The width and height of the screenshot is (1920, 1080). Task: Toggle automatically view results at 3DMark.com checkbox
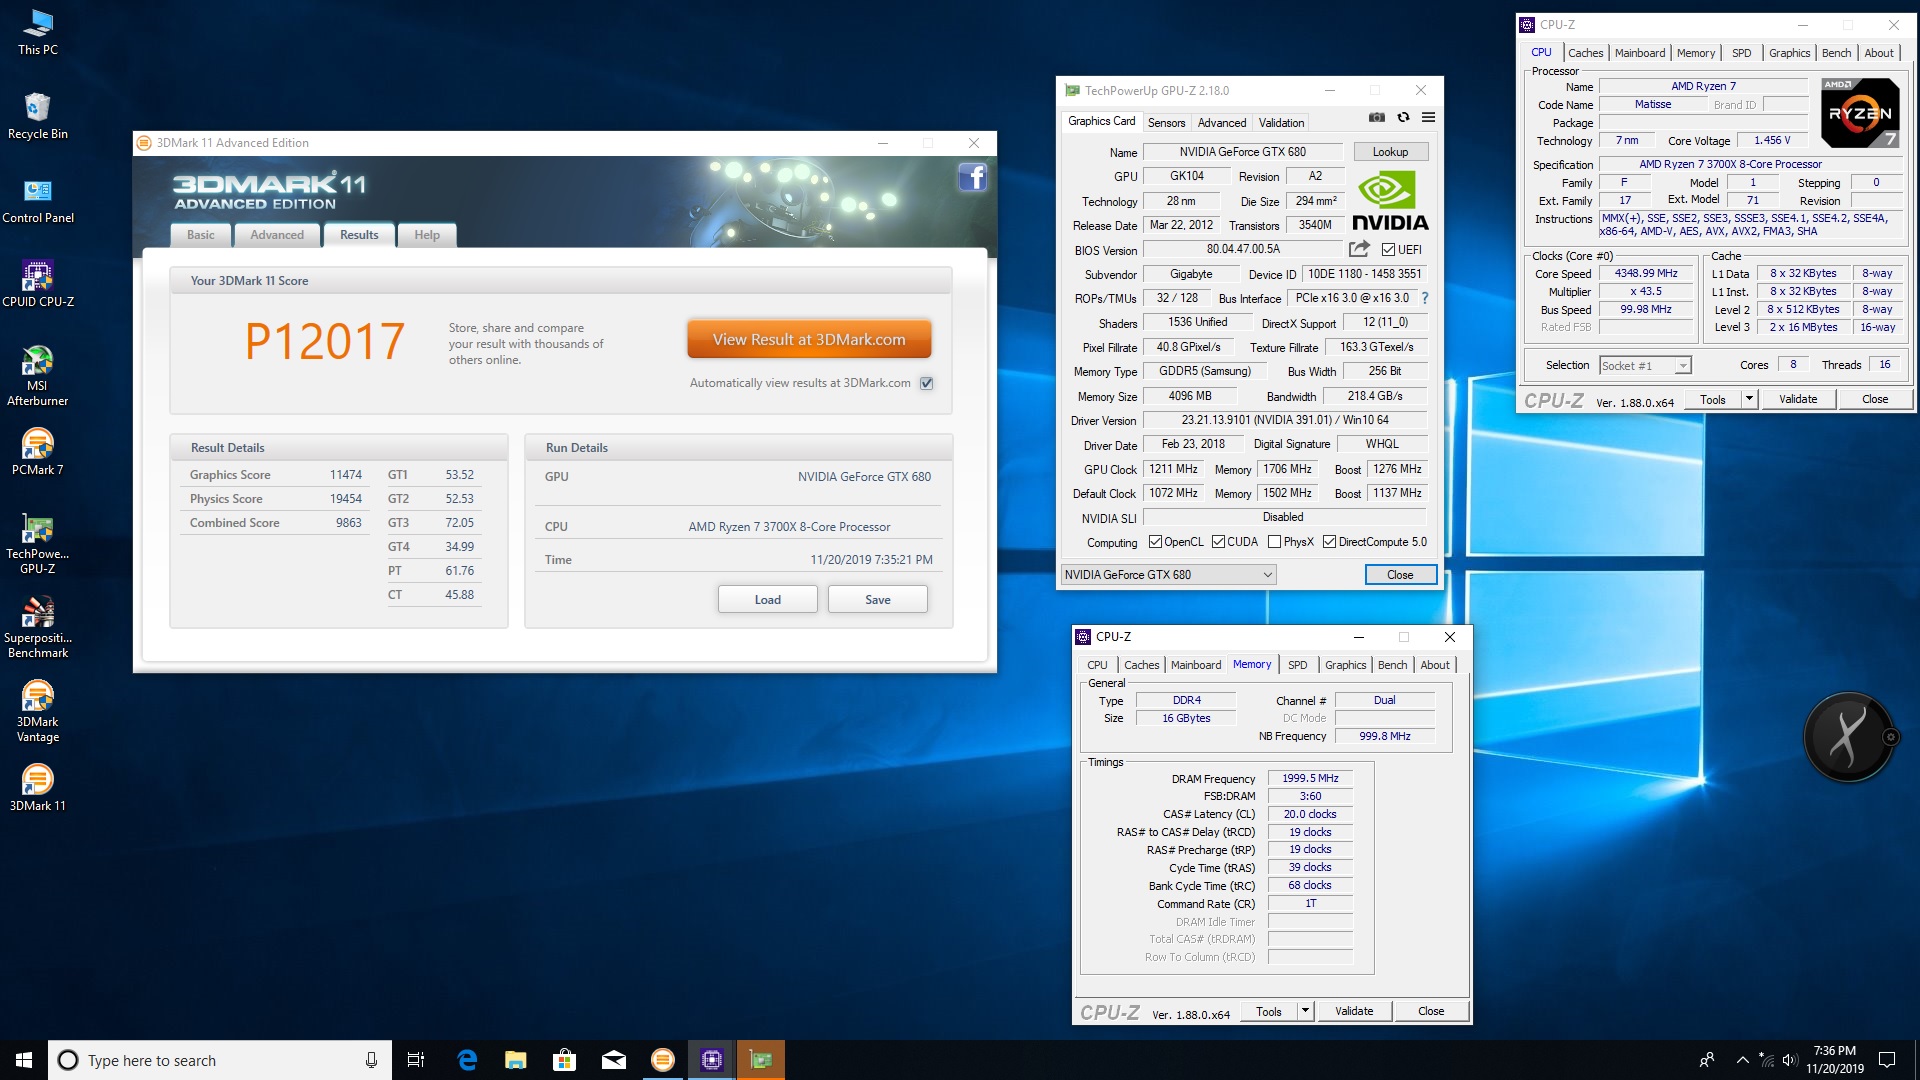927,383
